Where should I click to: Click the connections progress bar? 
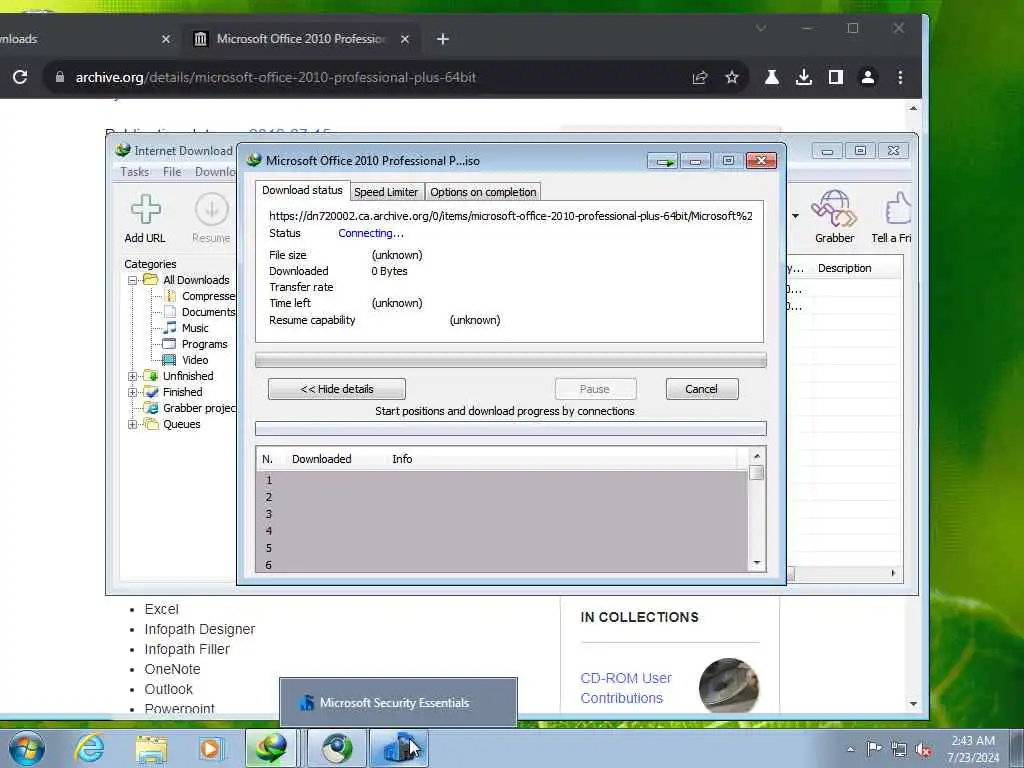511,428
